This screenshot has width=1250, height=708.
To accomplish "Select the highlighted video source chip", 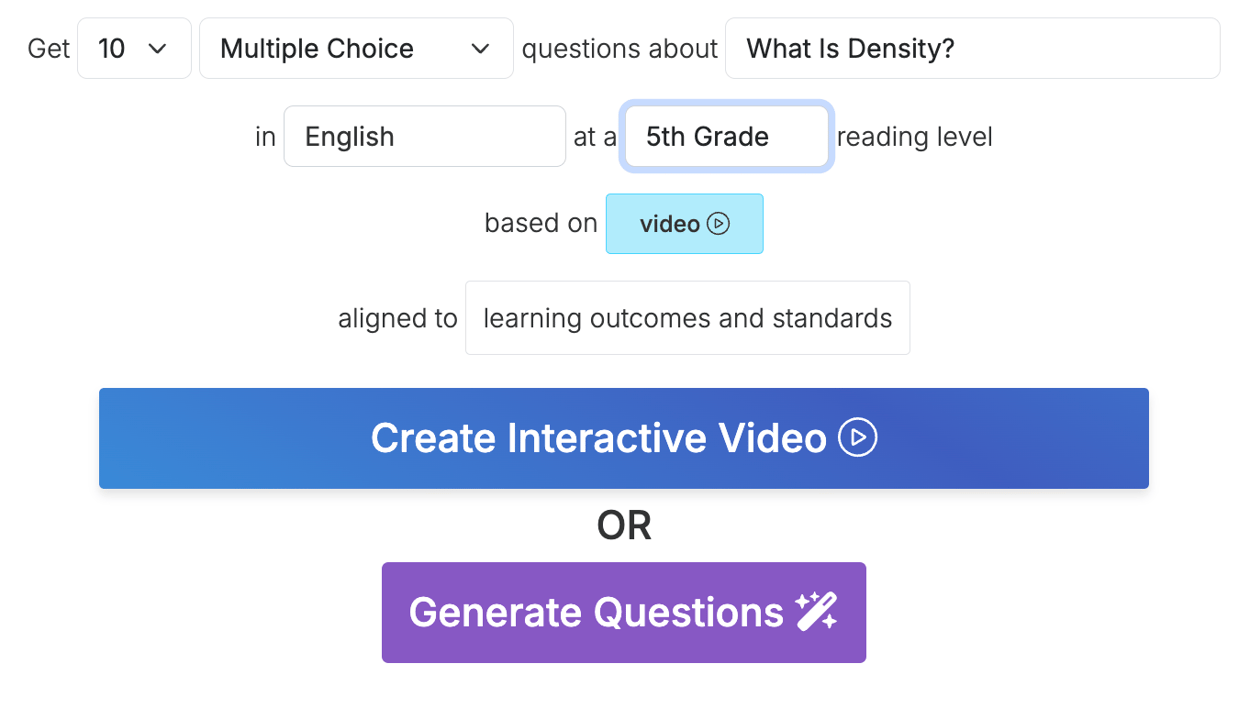I will (x=684, y=223).
